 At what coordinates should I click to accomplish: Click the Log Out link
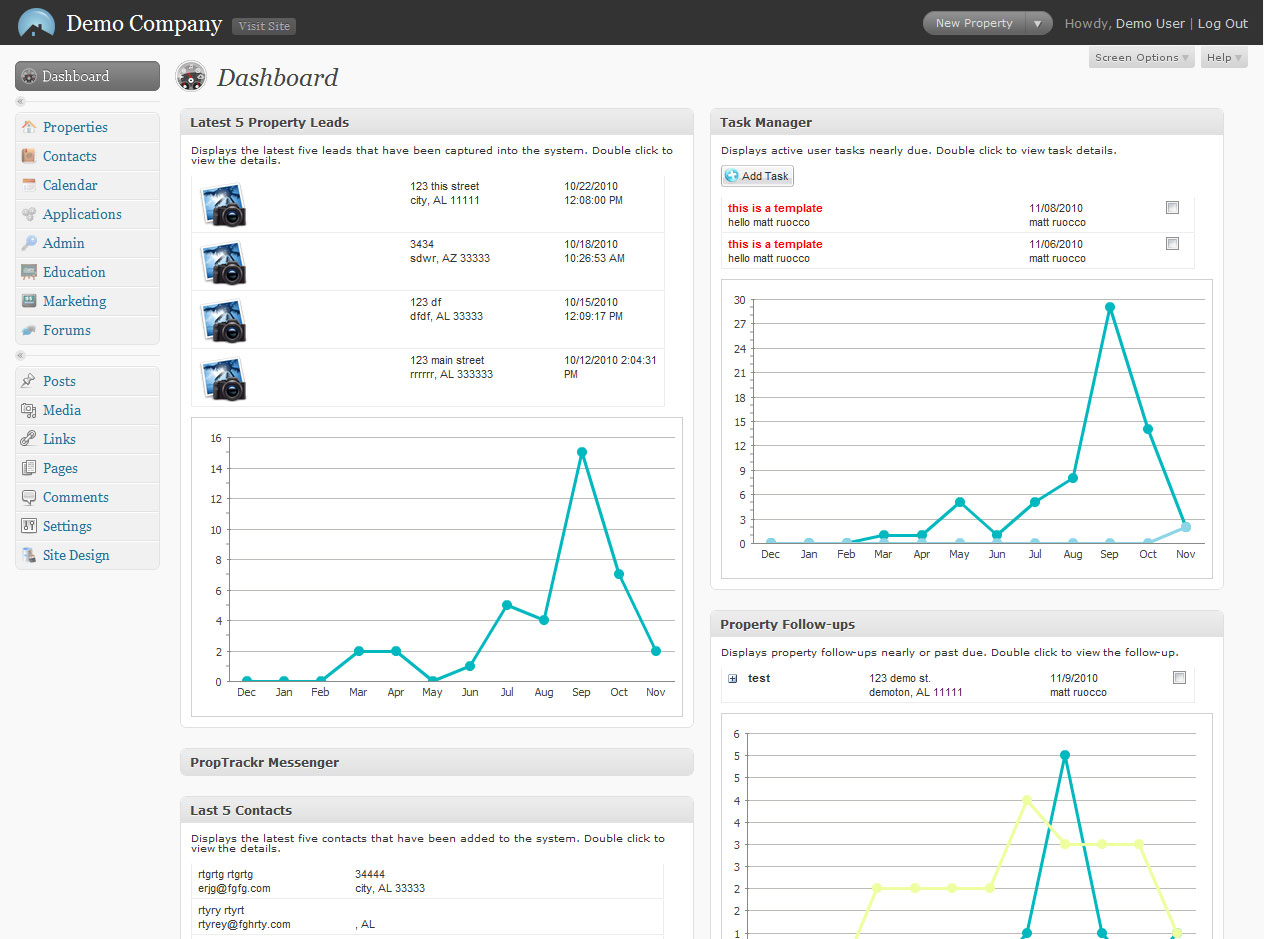1222,23
